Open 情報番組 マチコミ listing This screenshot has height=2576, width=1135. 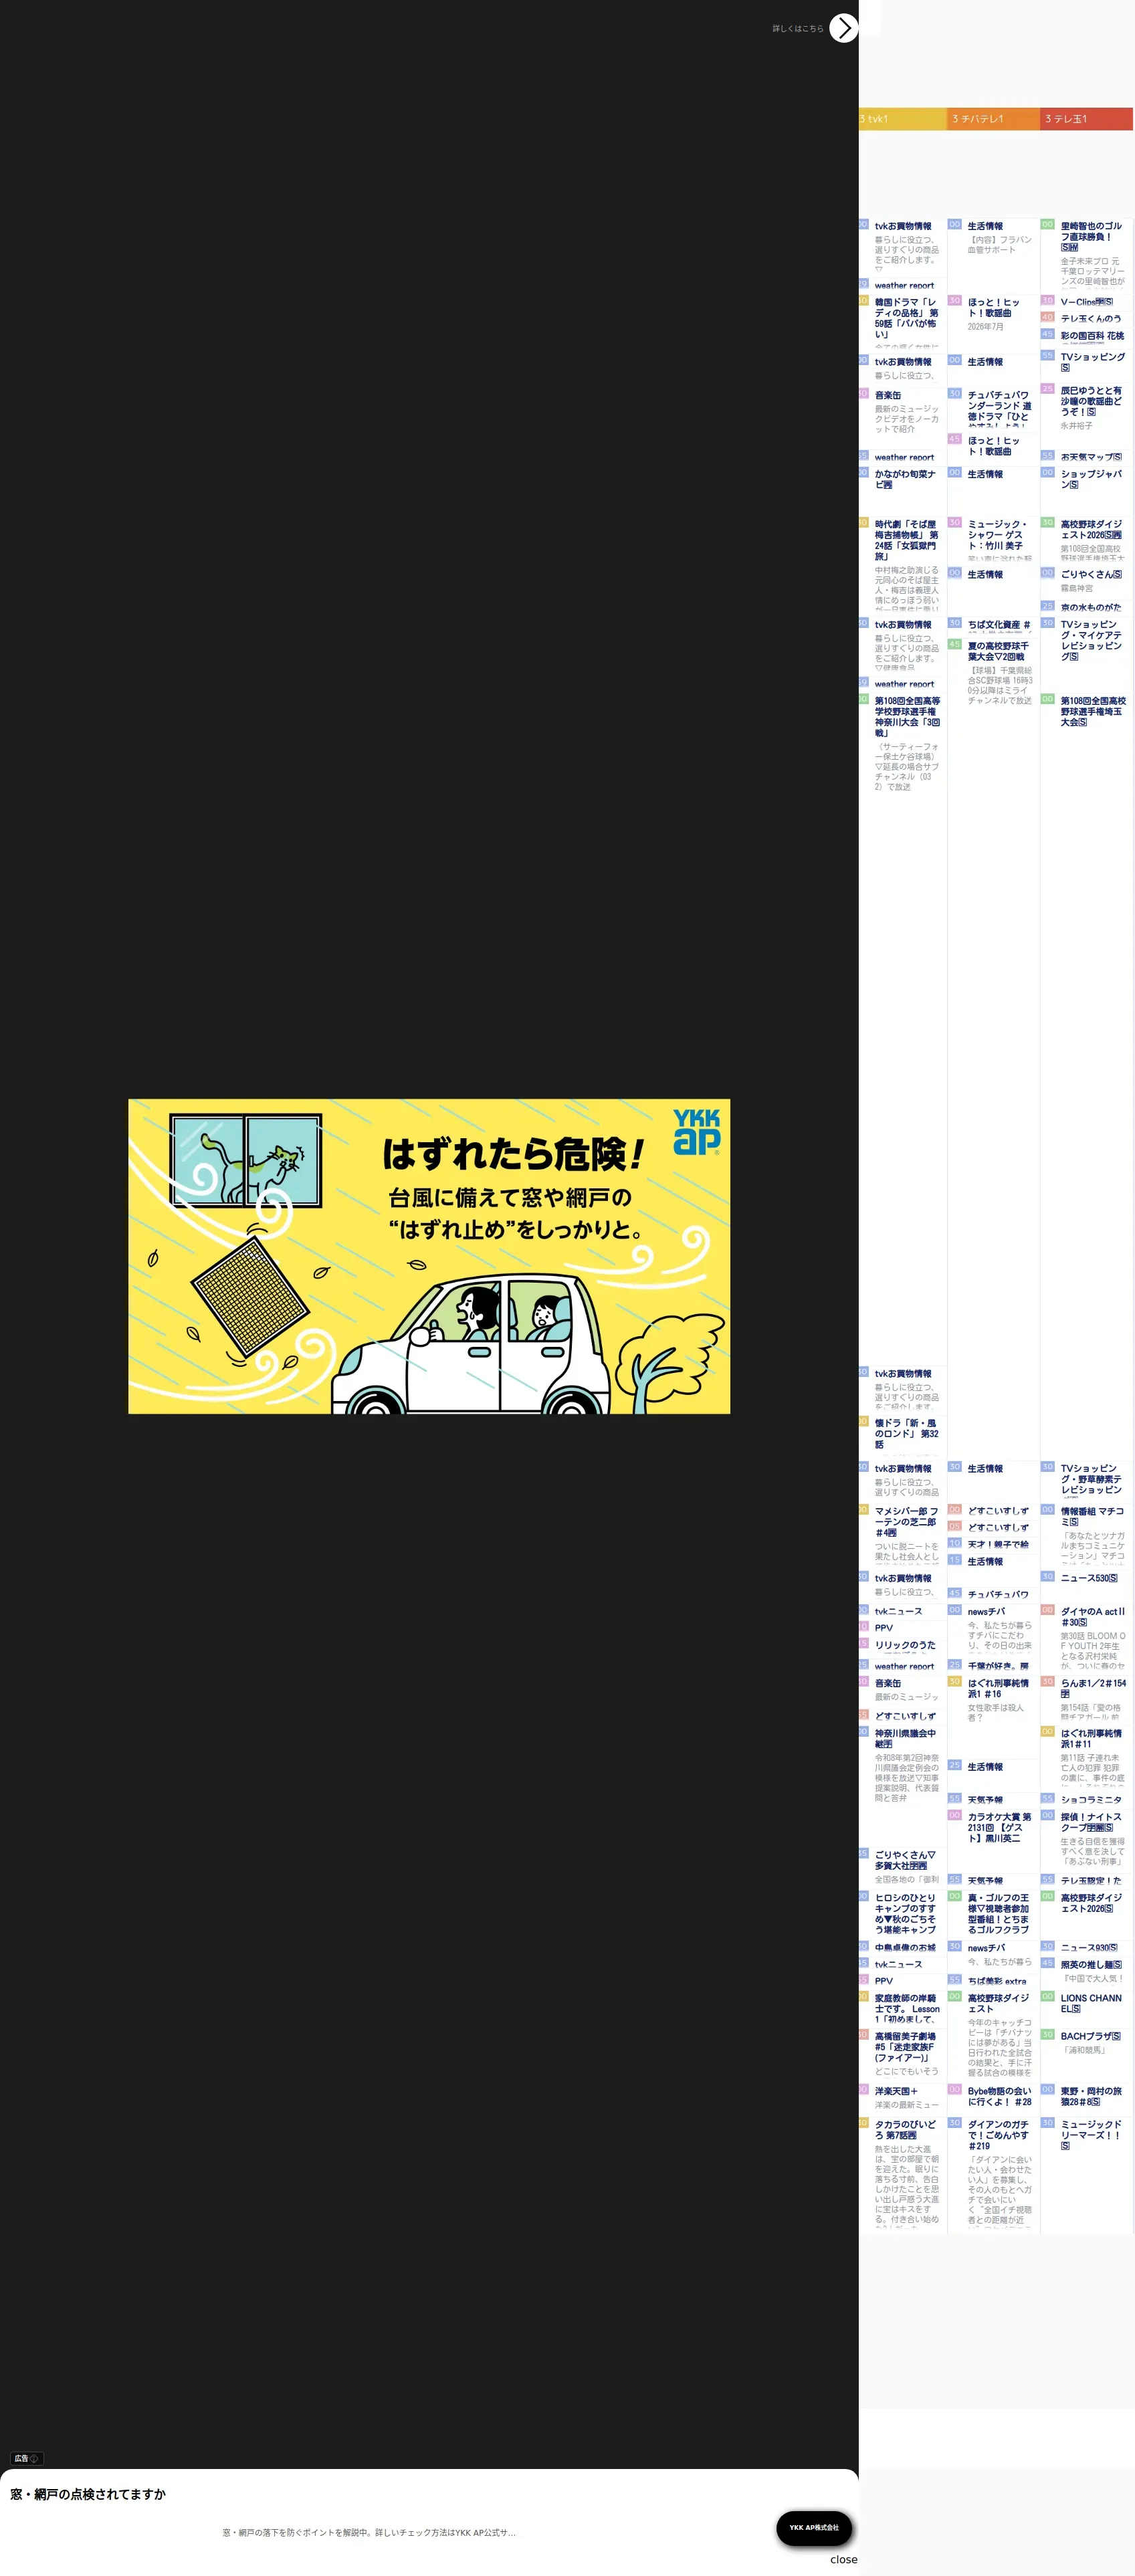point(1092,1516)
